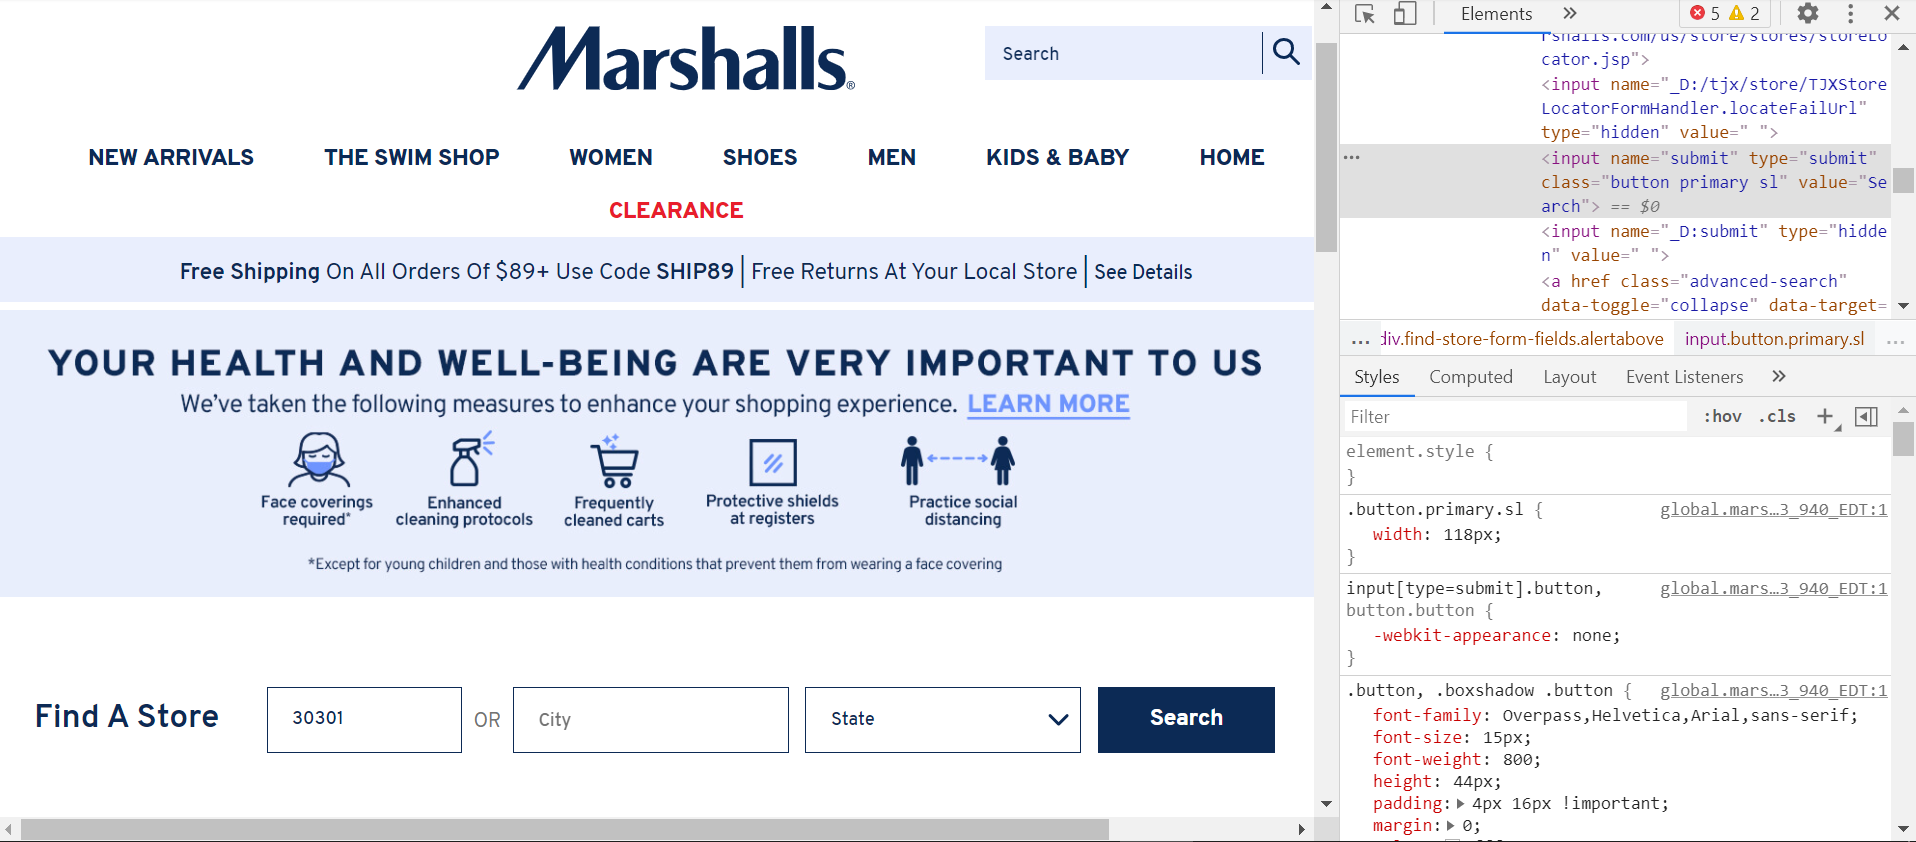Image resolution: width=1916 pixels, height=842 pixels.
Task: Select the inspect element cursor icon
Action: tap(1365, 14)
